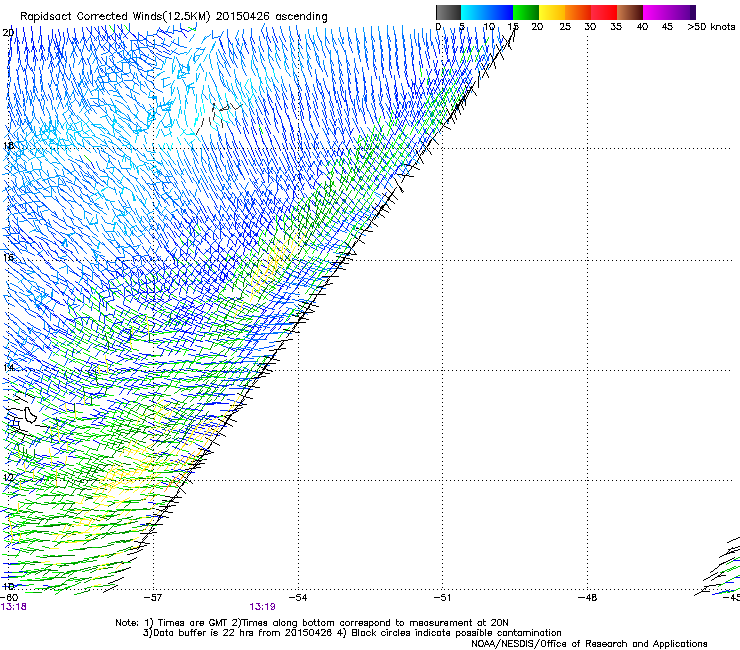Click the '20150426 ascending' text in the title
This screenshot has width=740, height=650.
click(271, 16)
